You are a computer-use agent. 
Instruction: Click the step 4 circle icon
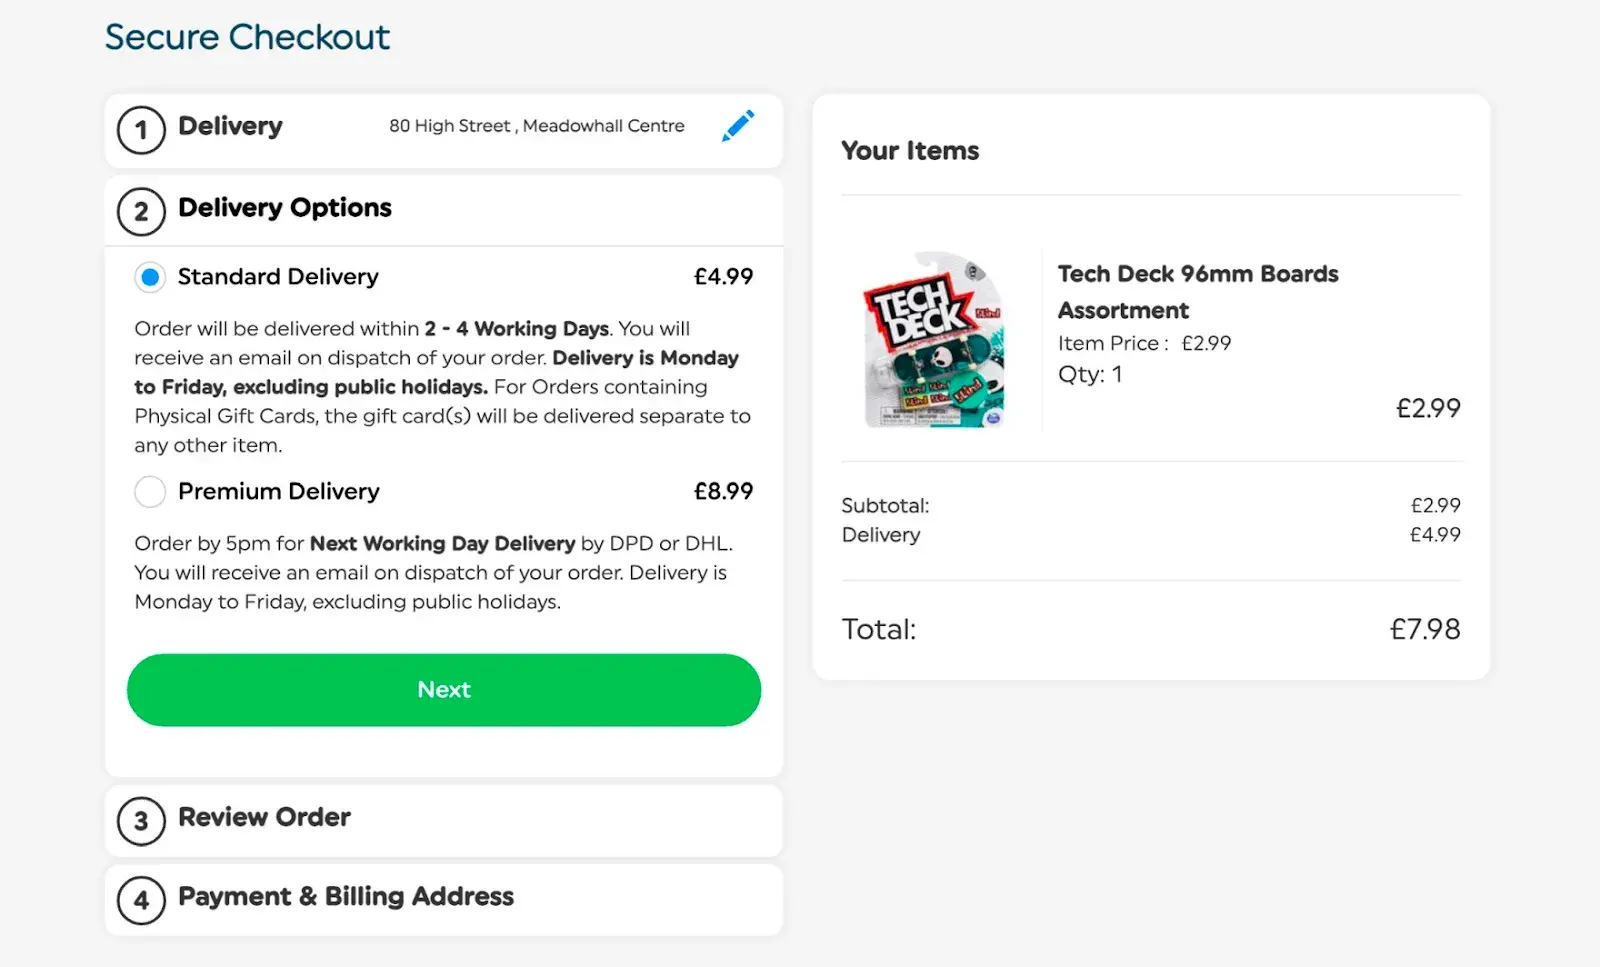point(141,900)
